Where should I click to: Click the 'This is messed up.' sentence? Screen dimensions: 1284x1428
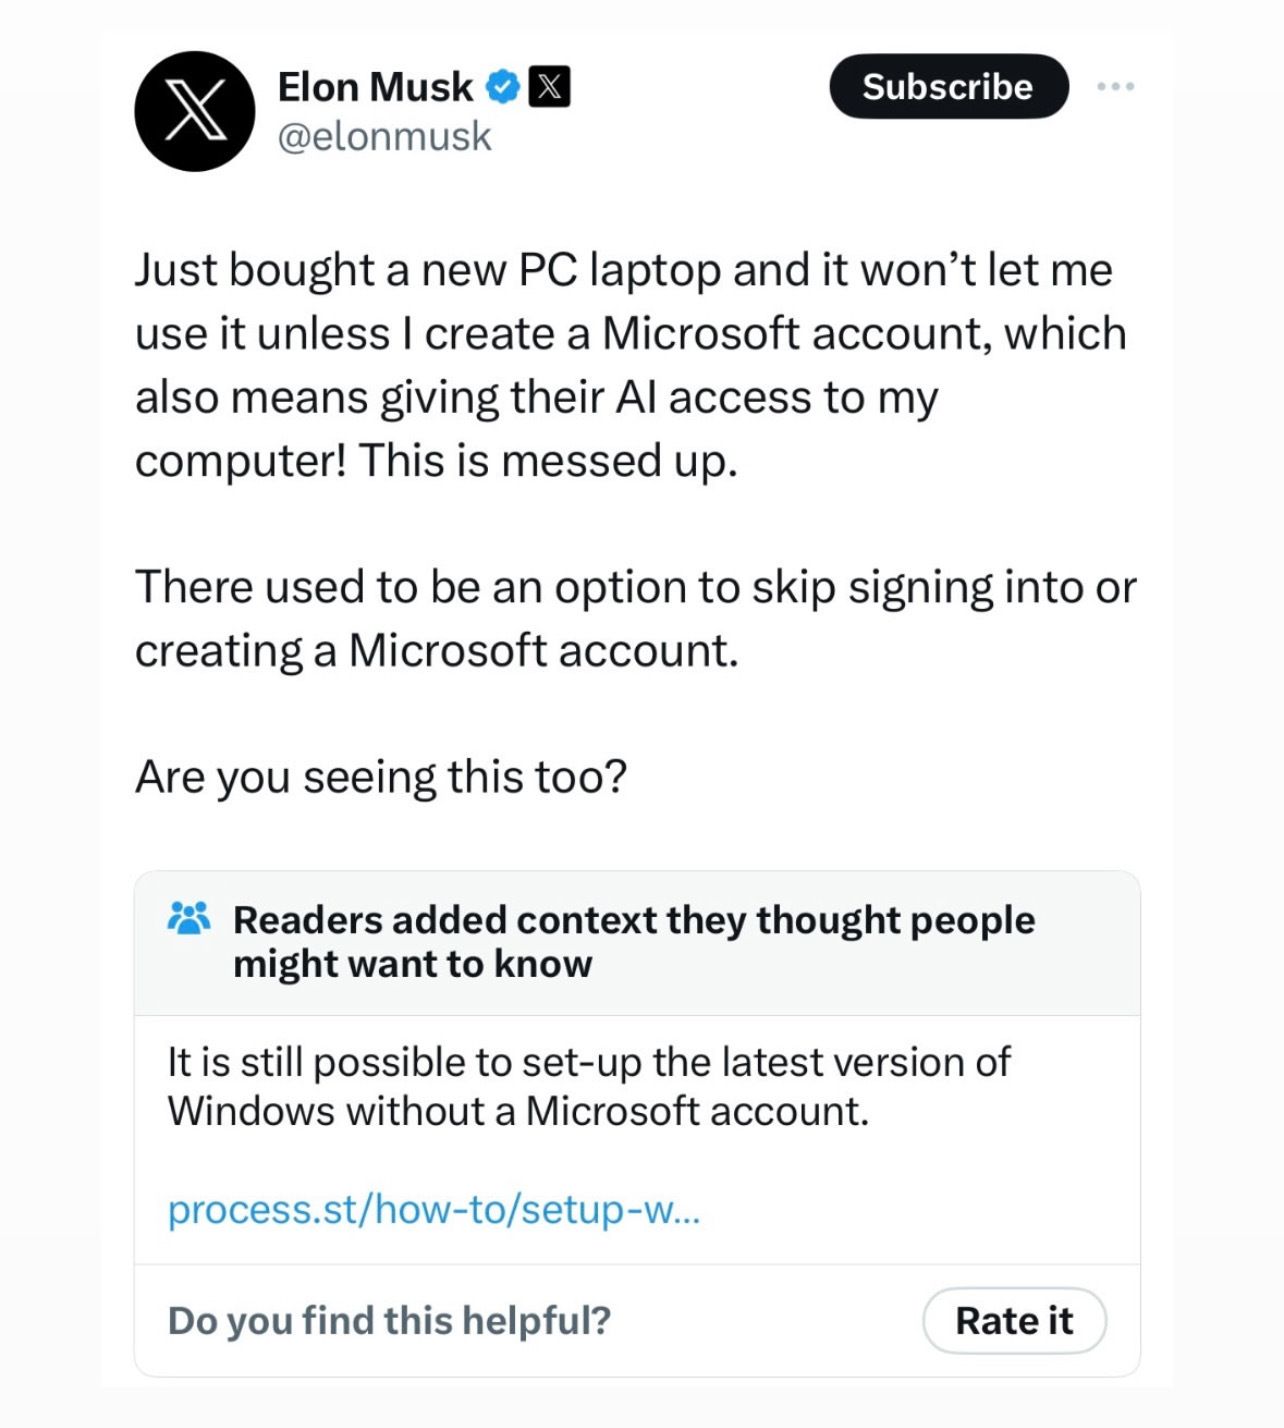point(547,461)
